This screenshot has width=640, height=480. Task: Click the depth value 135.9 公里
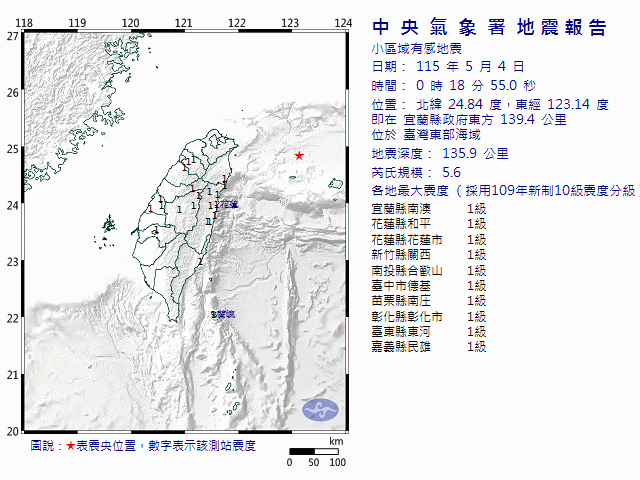(x=476, y=153)
